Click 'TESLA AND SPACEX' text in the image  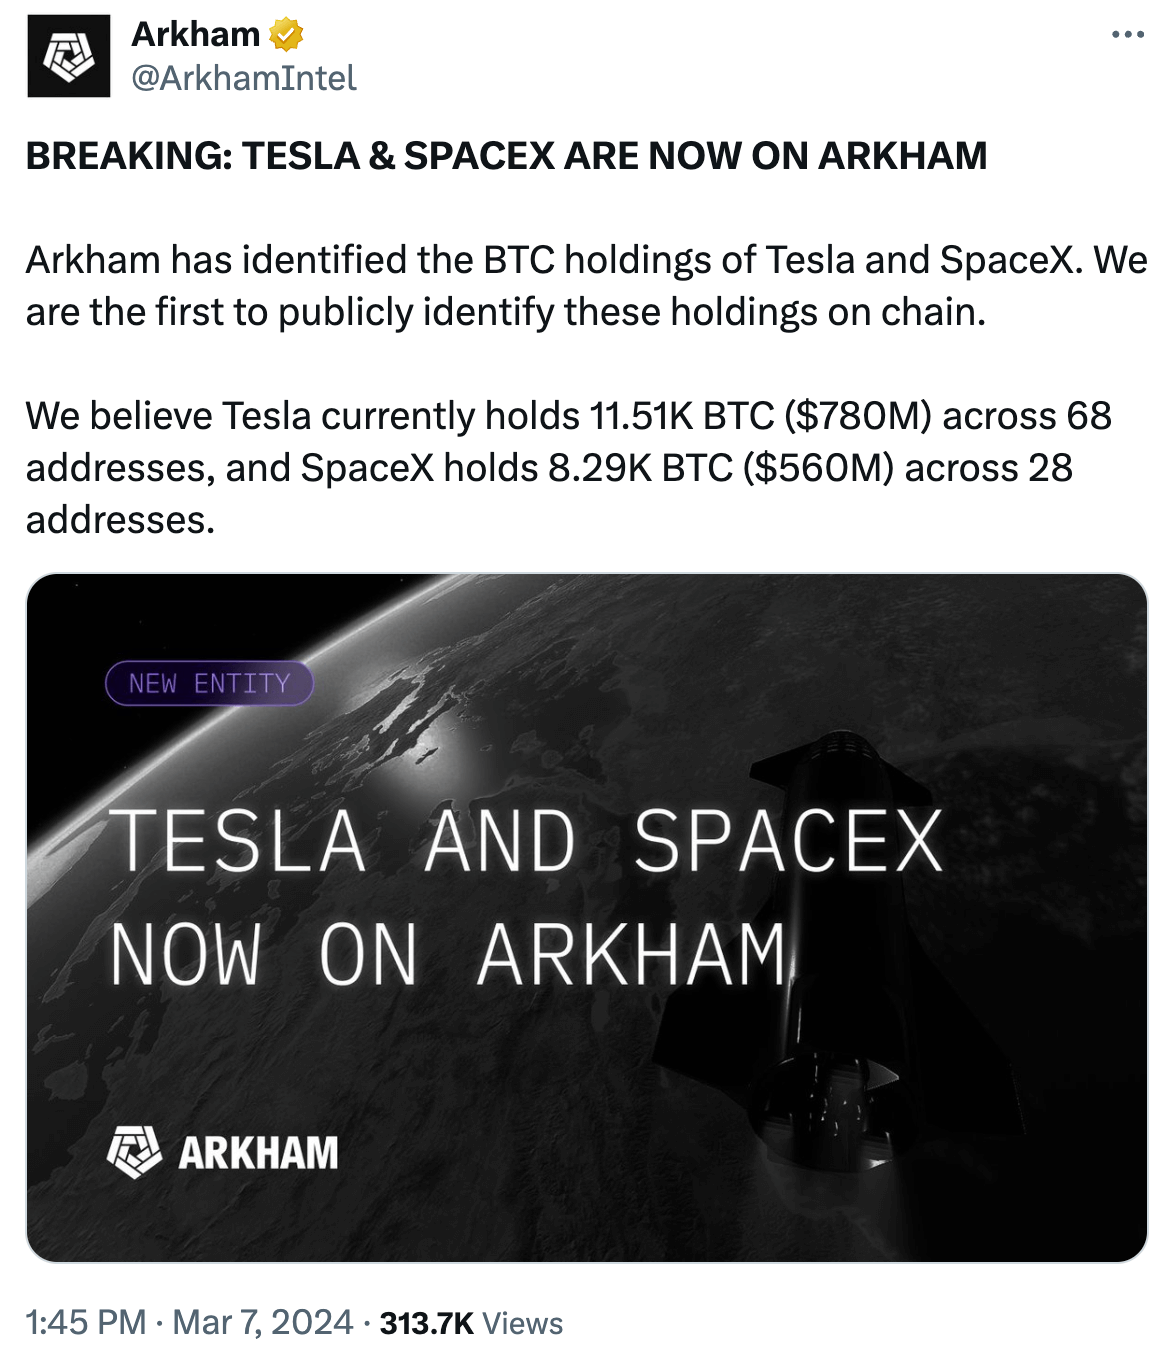(x=526, y=841)
